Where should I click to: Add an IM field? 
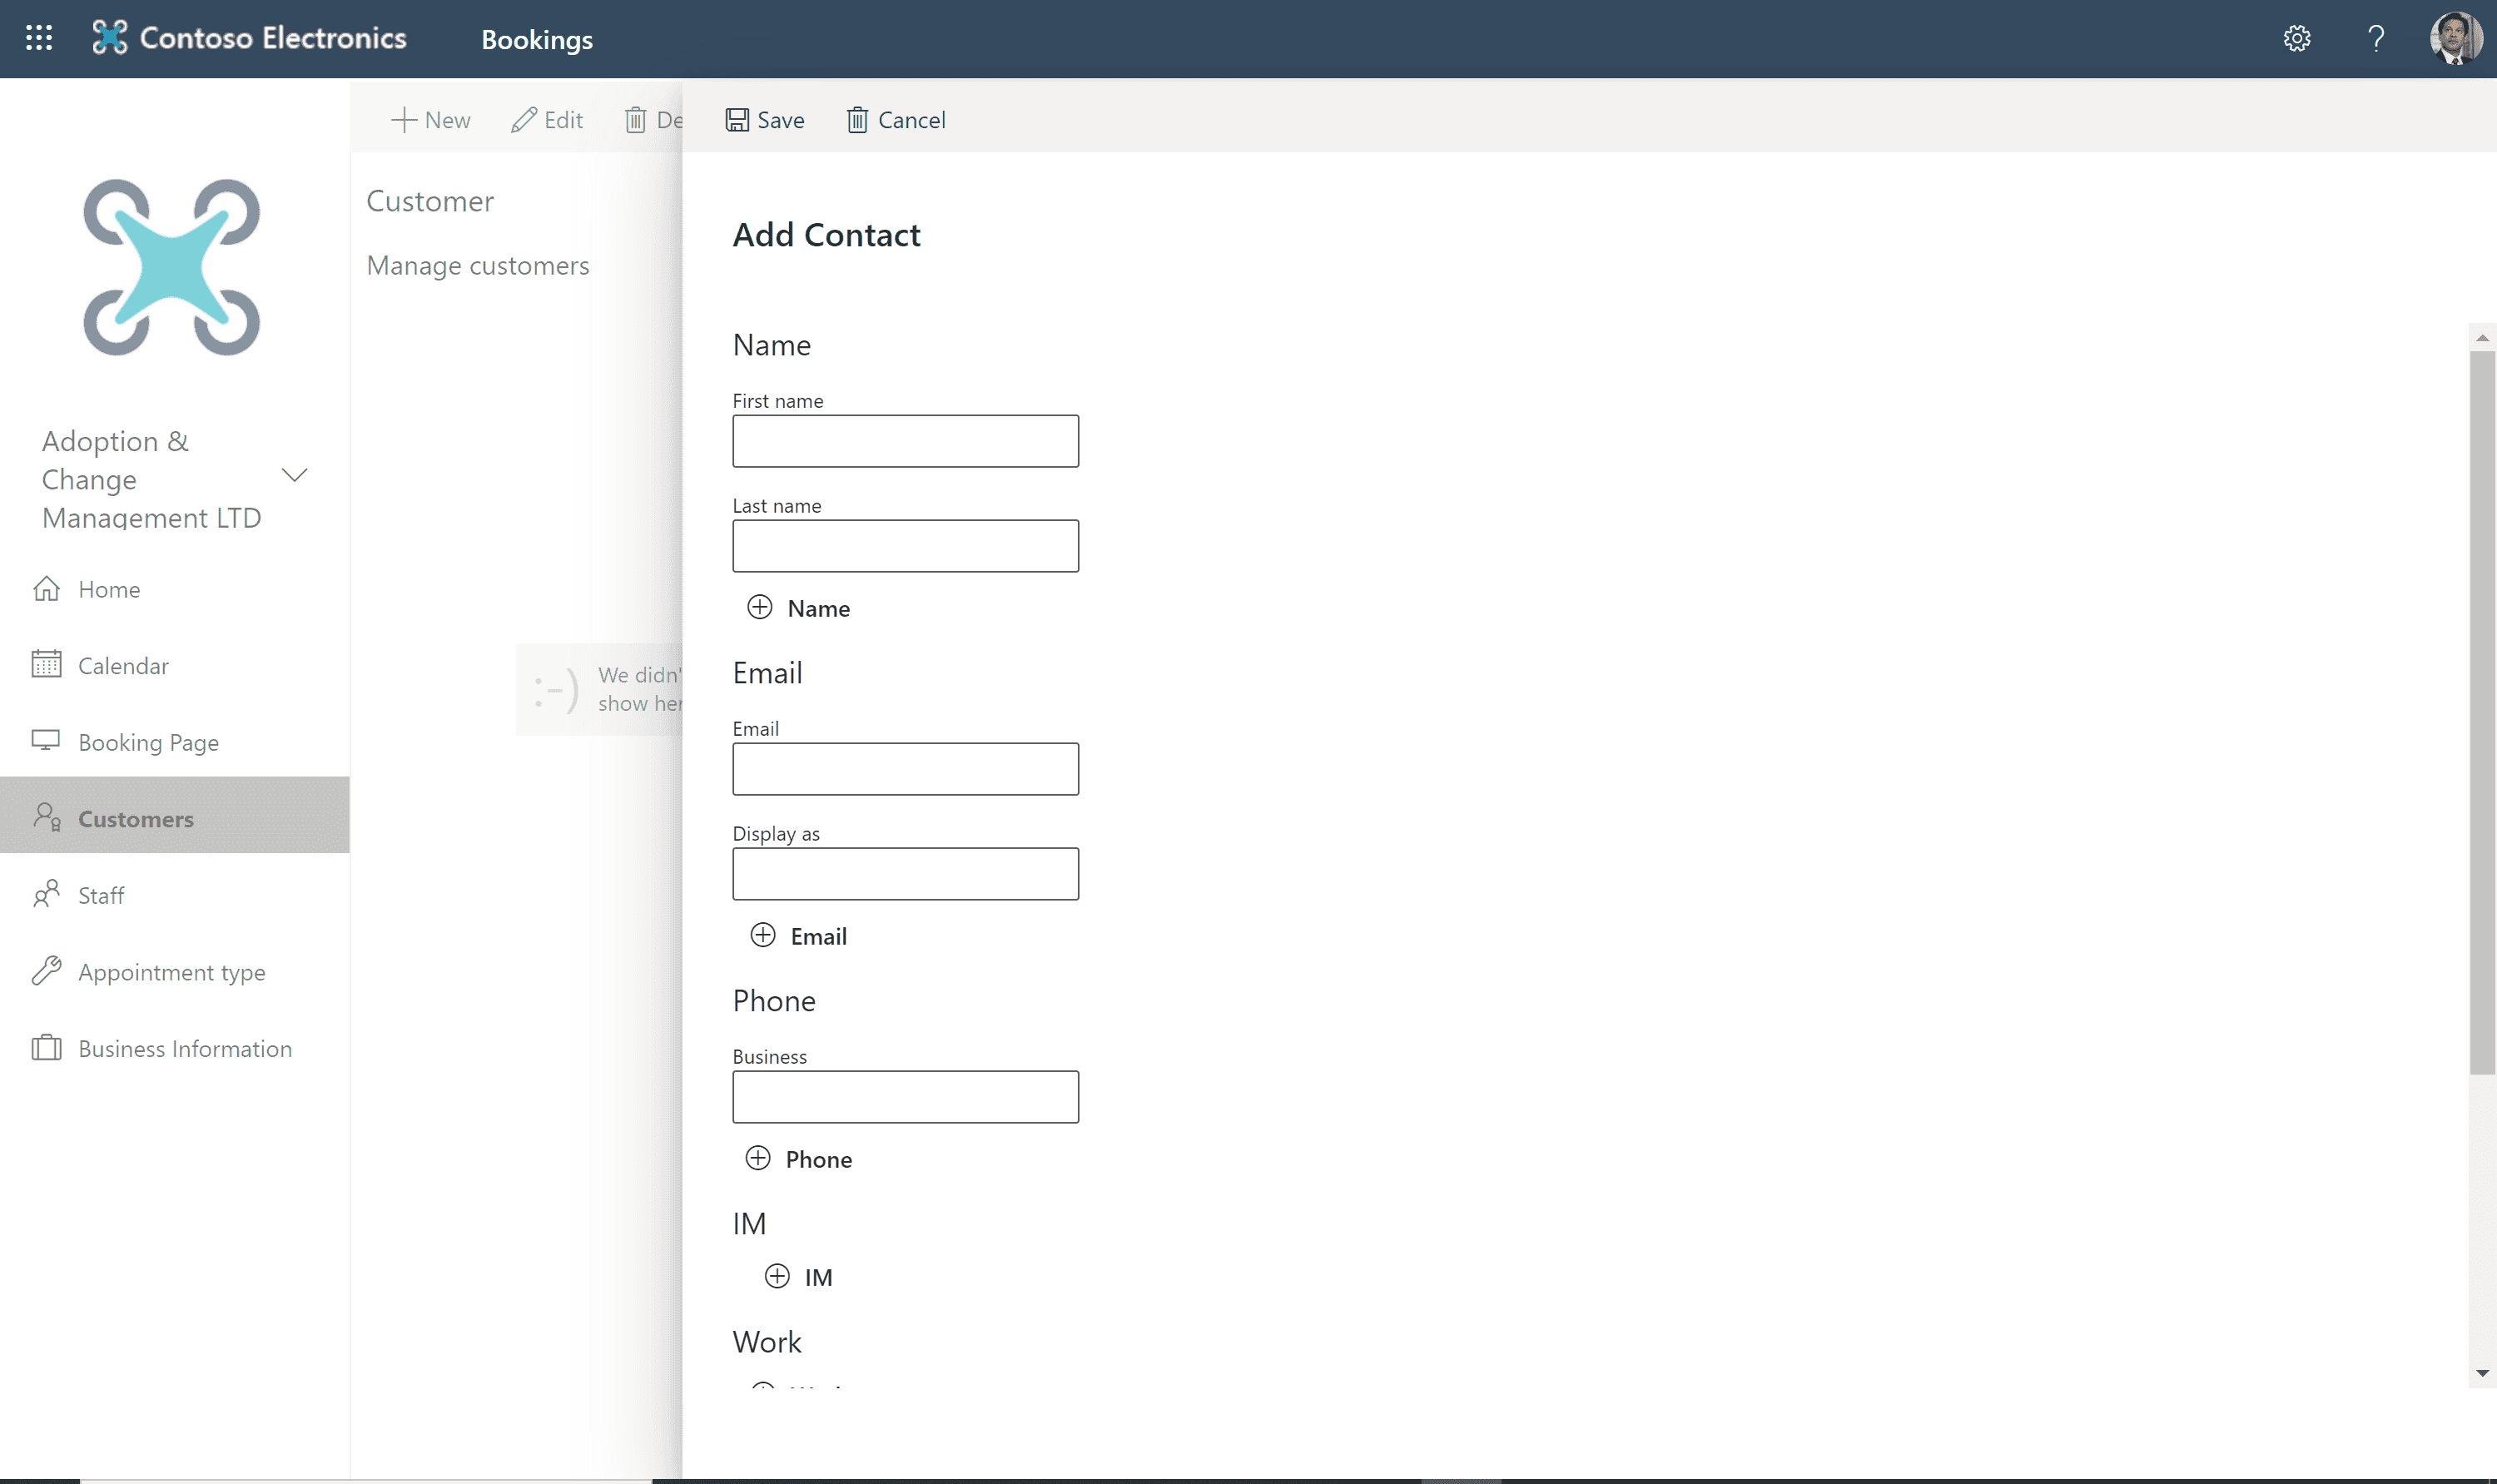tap(799, 1277)
